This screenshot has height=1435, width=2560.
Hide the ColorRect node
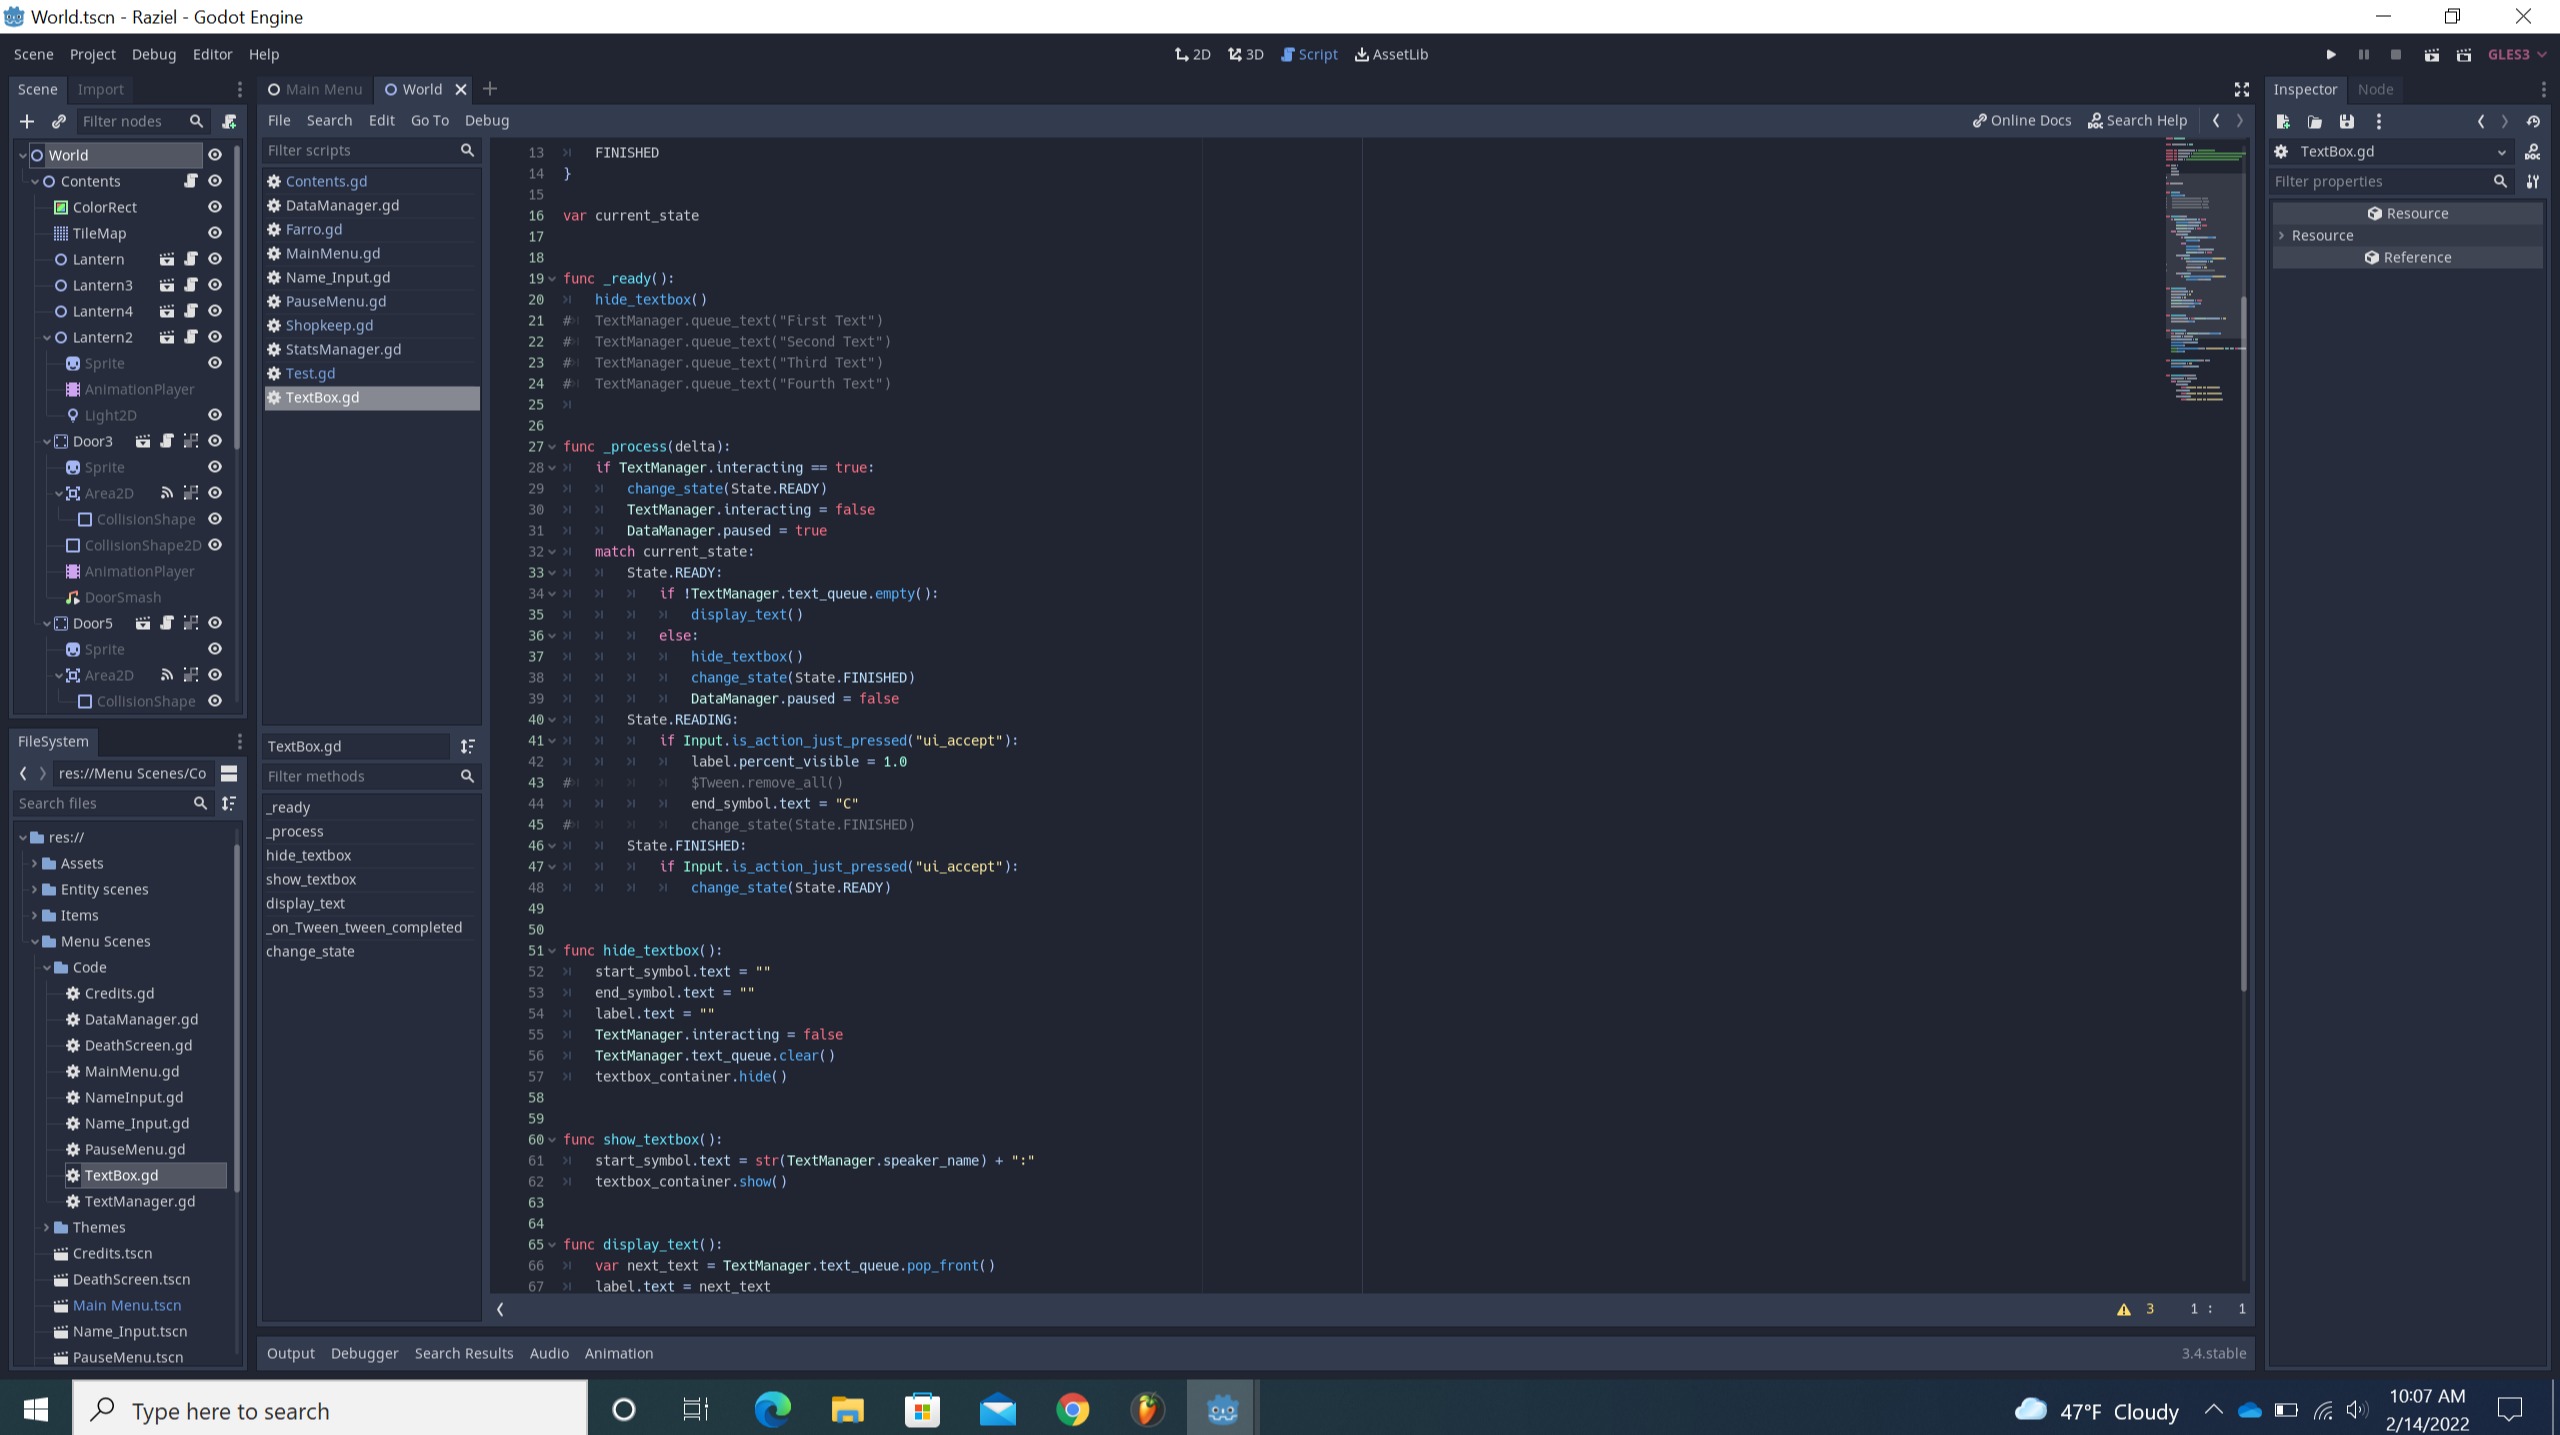(215, 207)
